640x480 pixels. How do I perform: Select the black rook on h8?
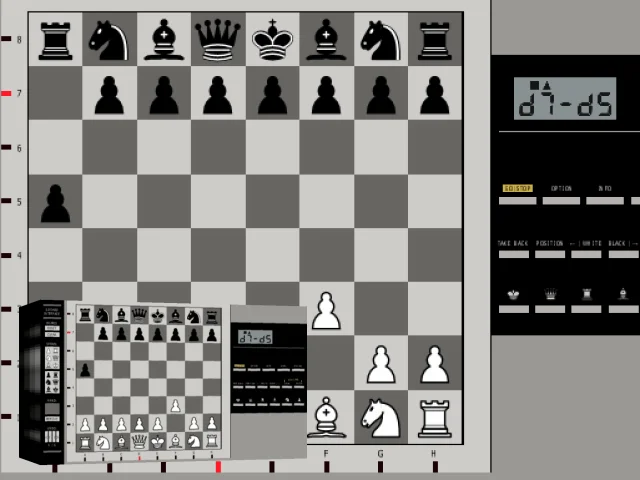(435, 41)
